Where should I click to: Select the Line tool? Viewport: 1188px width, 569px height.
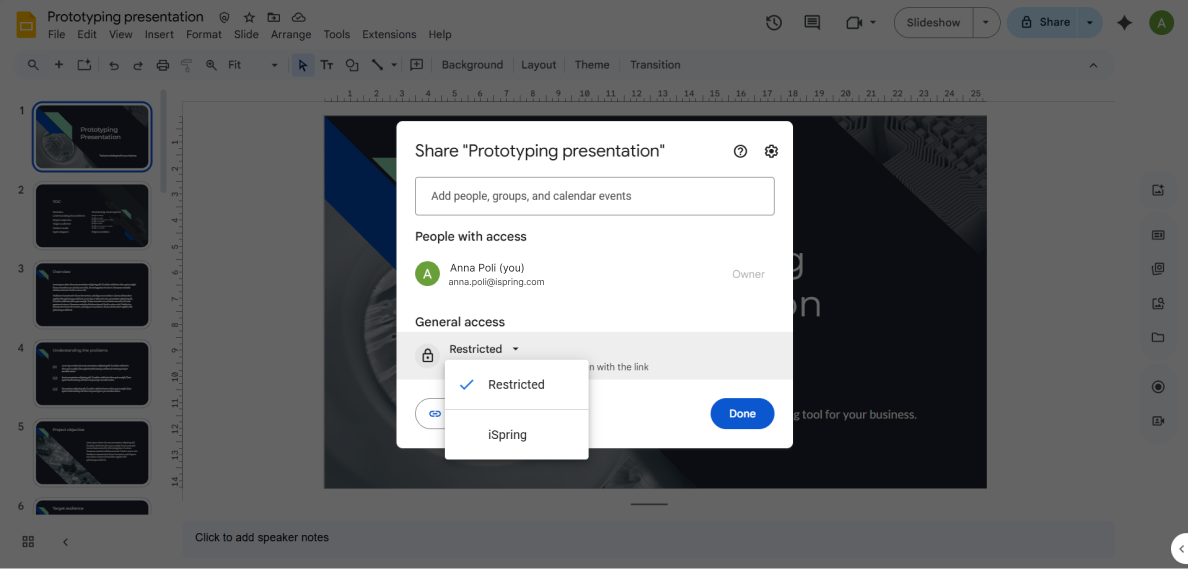point(377,65)
